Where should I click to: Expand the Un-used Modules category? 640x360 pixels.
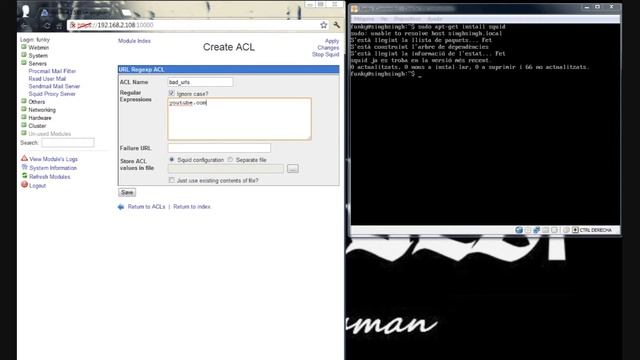pos(49,134)
